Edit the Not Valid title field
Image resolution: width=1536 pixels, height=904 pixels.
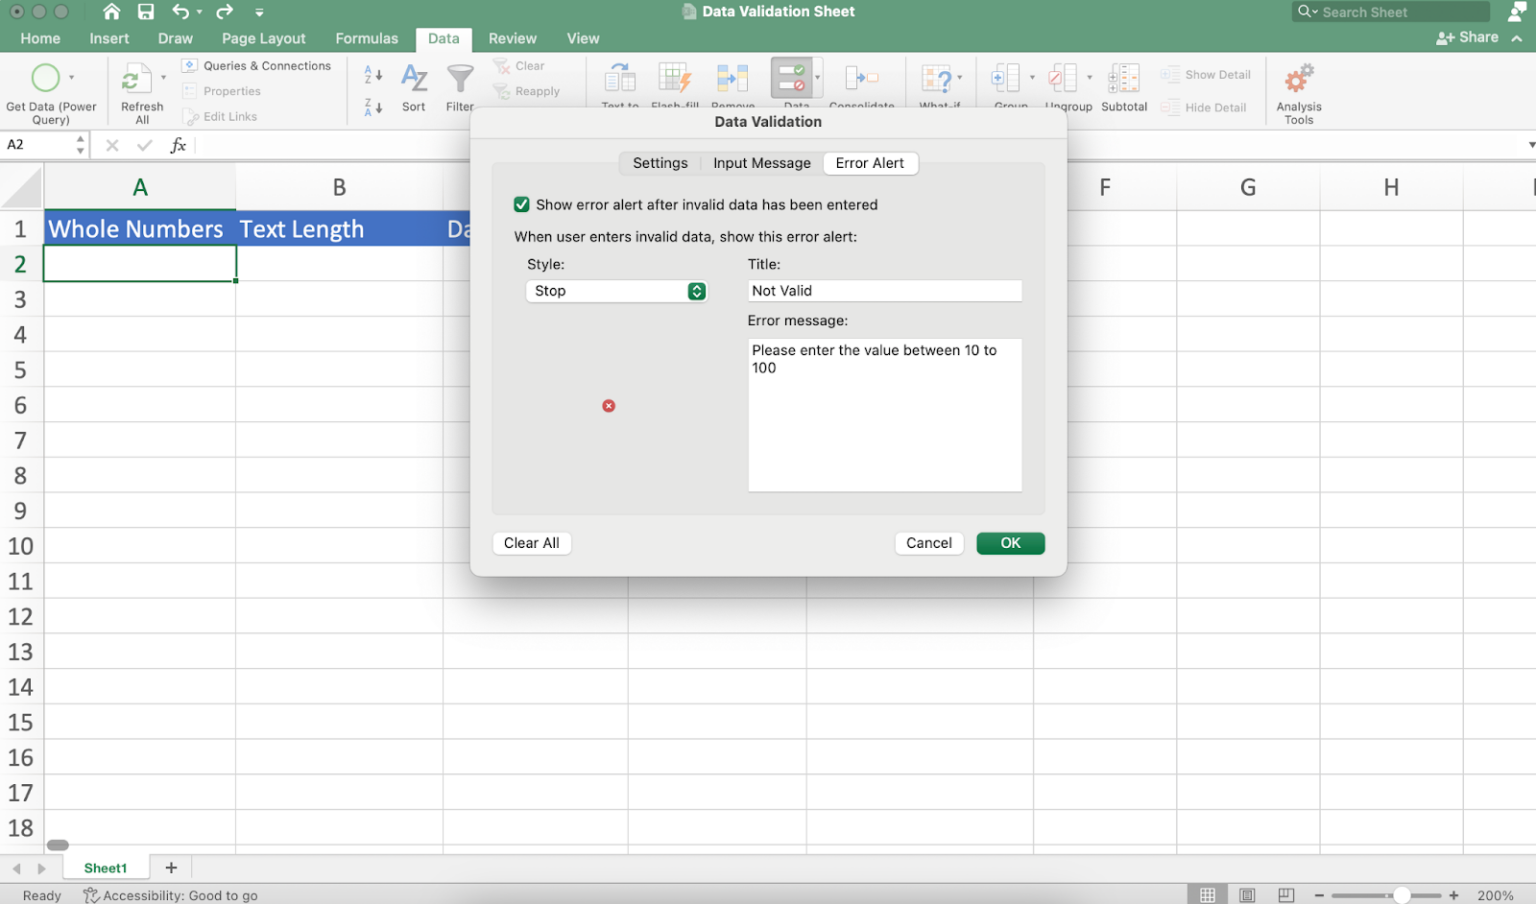coord(884,290)
